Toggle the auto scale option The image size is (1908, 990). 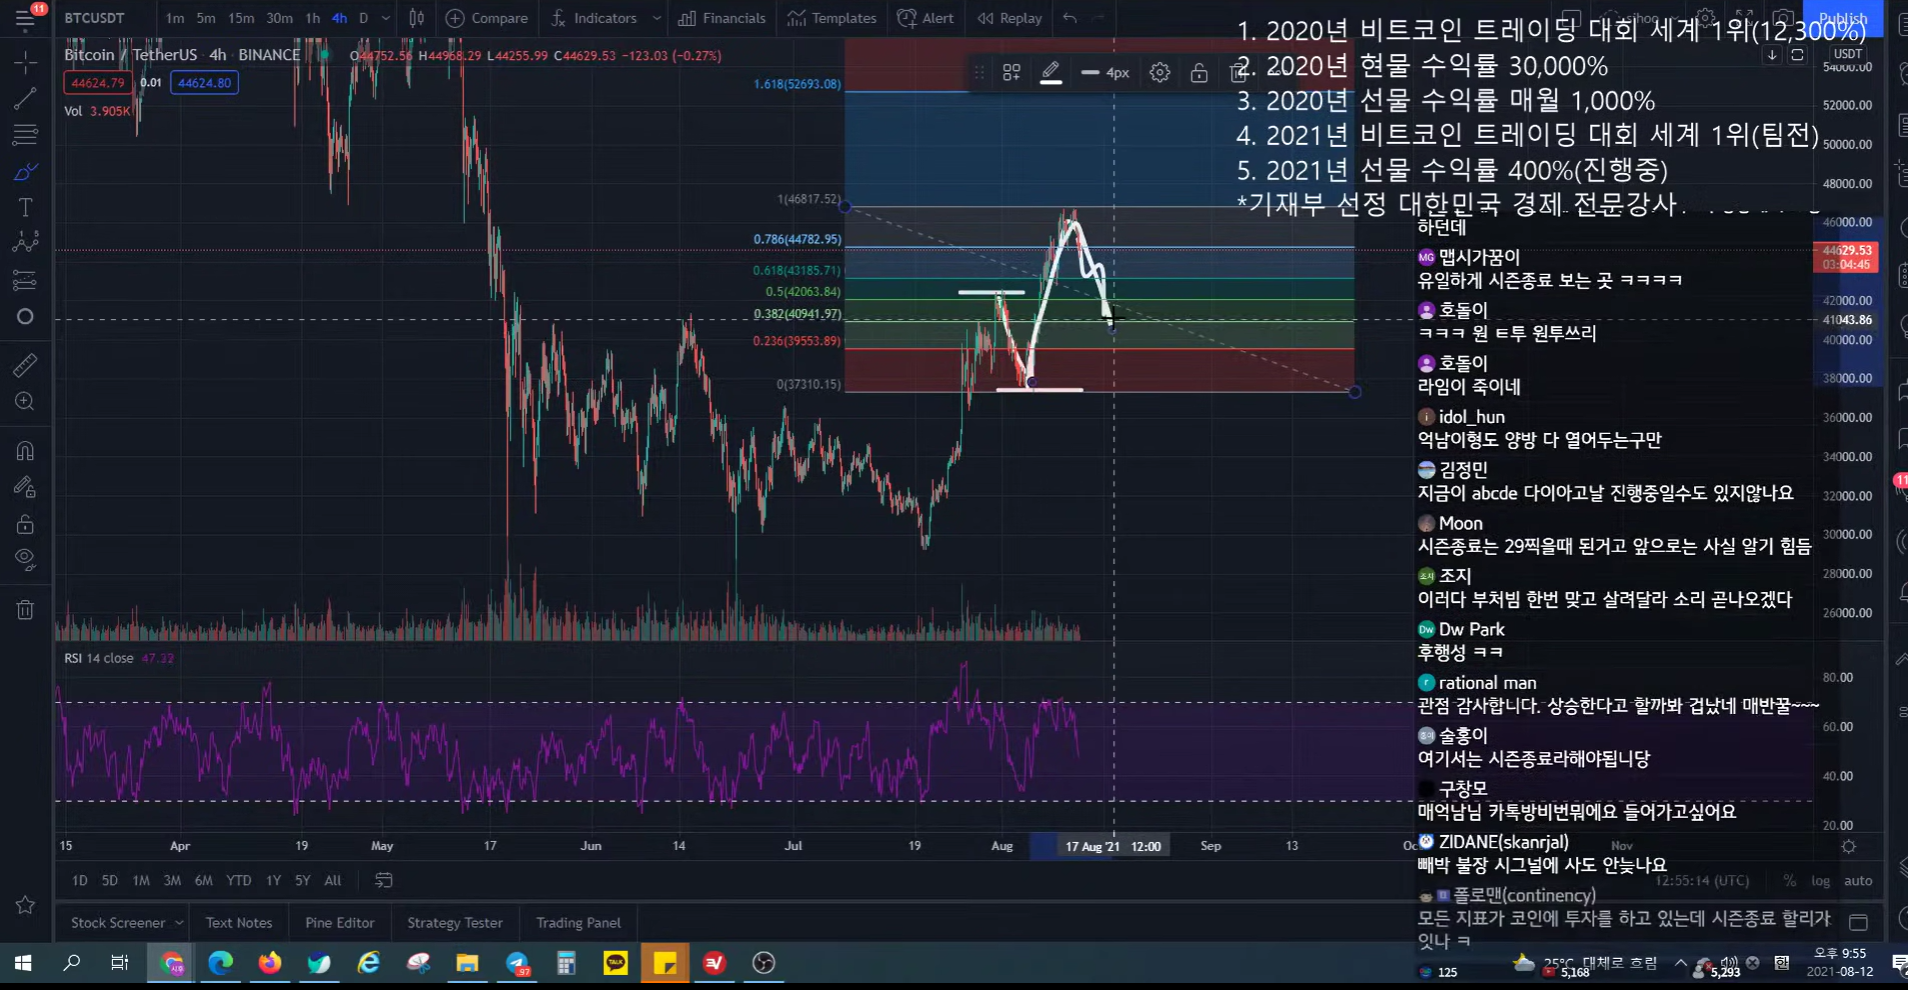pos(1858,880)
